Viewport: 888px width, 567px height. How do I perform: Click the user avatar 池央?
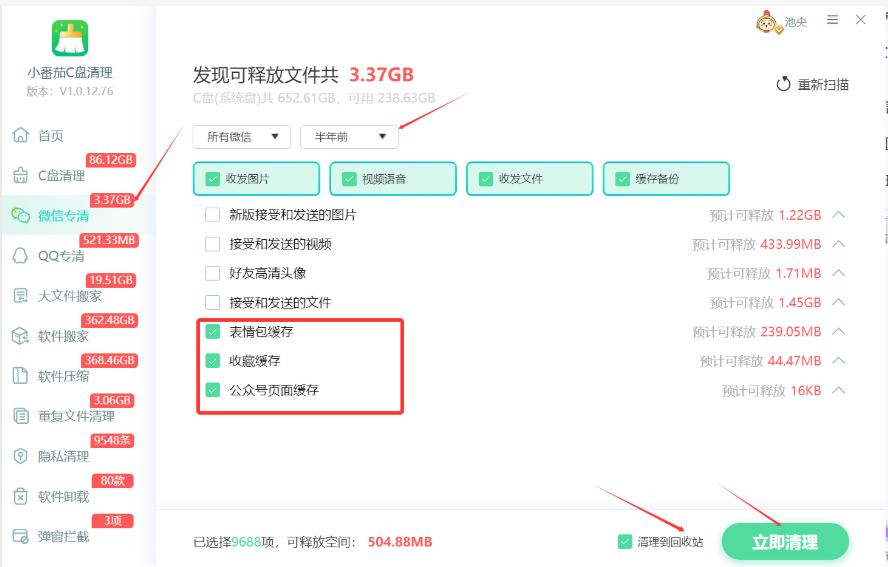coord(768,23)
